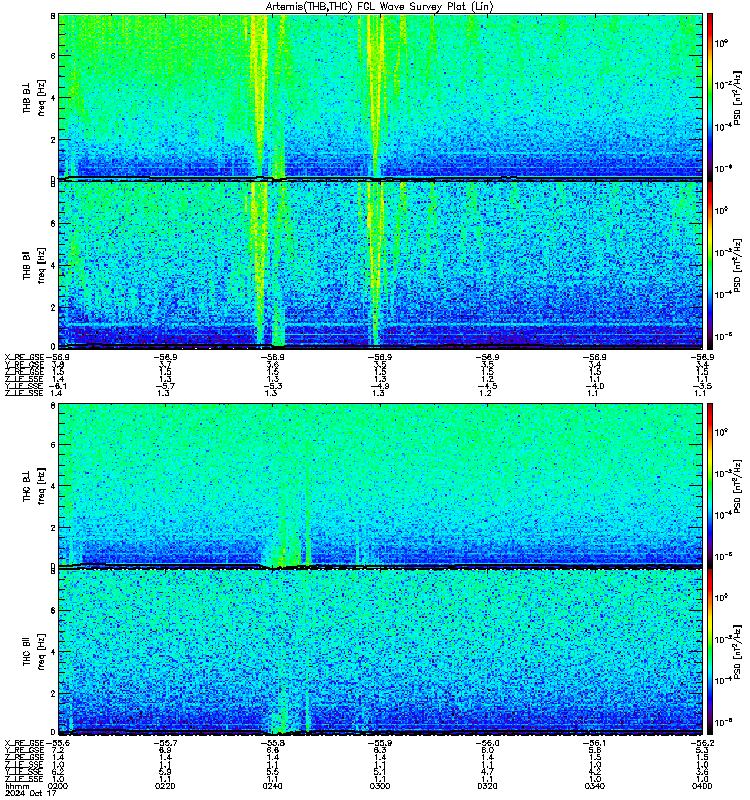Click the color bar beside THC B⊥ panel
This screenshot has width=750, height=800.
coord(709,485)
